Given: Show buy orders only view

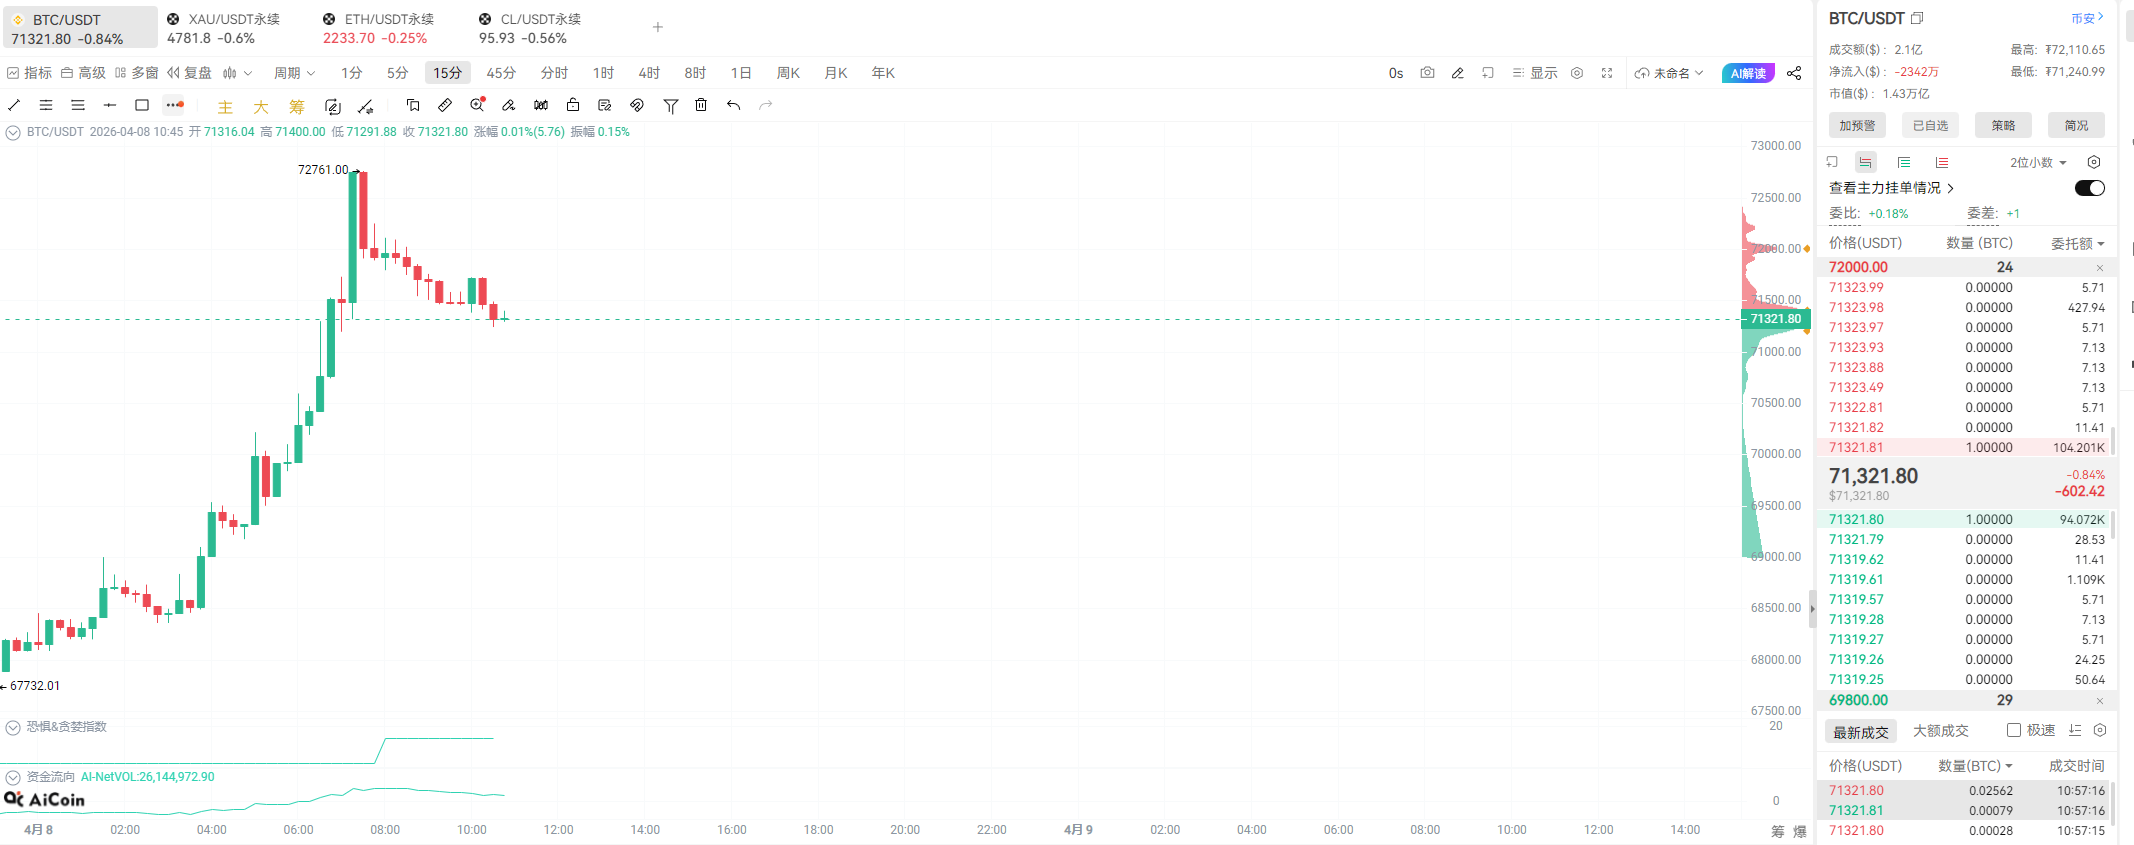Looking at the screenshot, I should coord(1904,162).
